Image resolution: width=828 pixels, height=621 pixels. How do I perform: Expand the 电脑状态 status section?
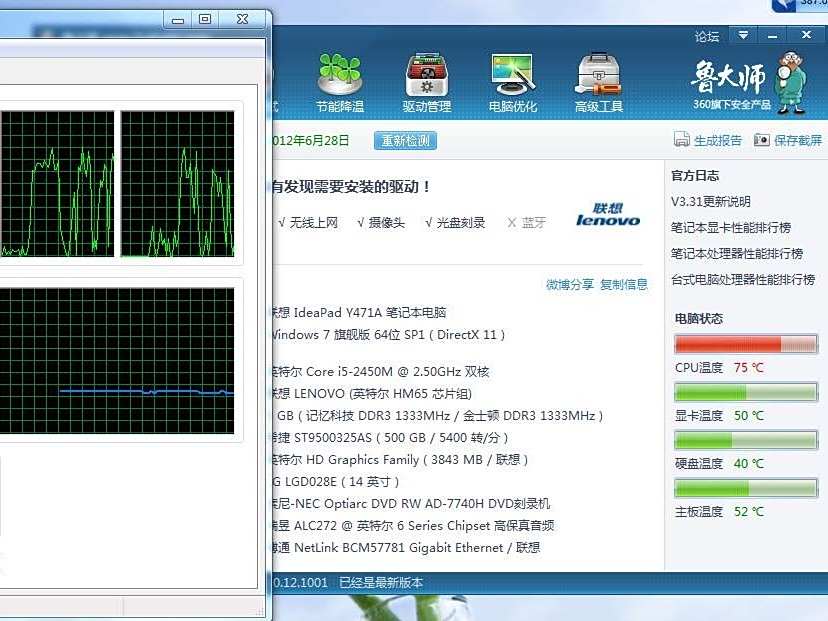point(699,318)
